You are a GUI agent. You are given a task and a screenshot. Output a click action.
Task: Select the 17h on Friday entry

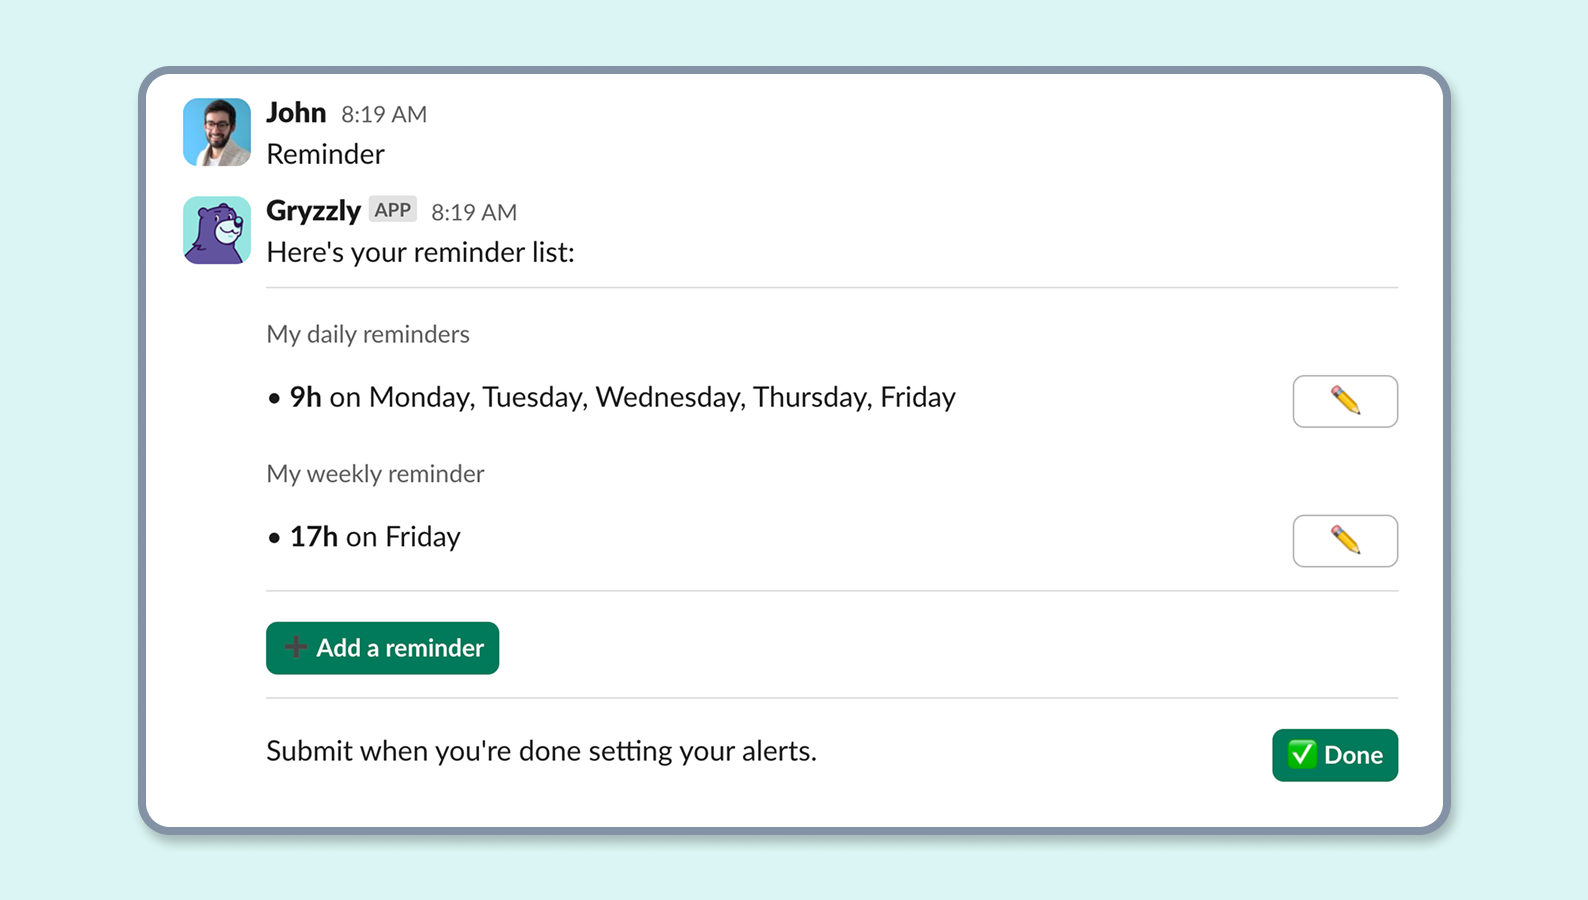364,537
